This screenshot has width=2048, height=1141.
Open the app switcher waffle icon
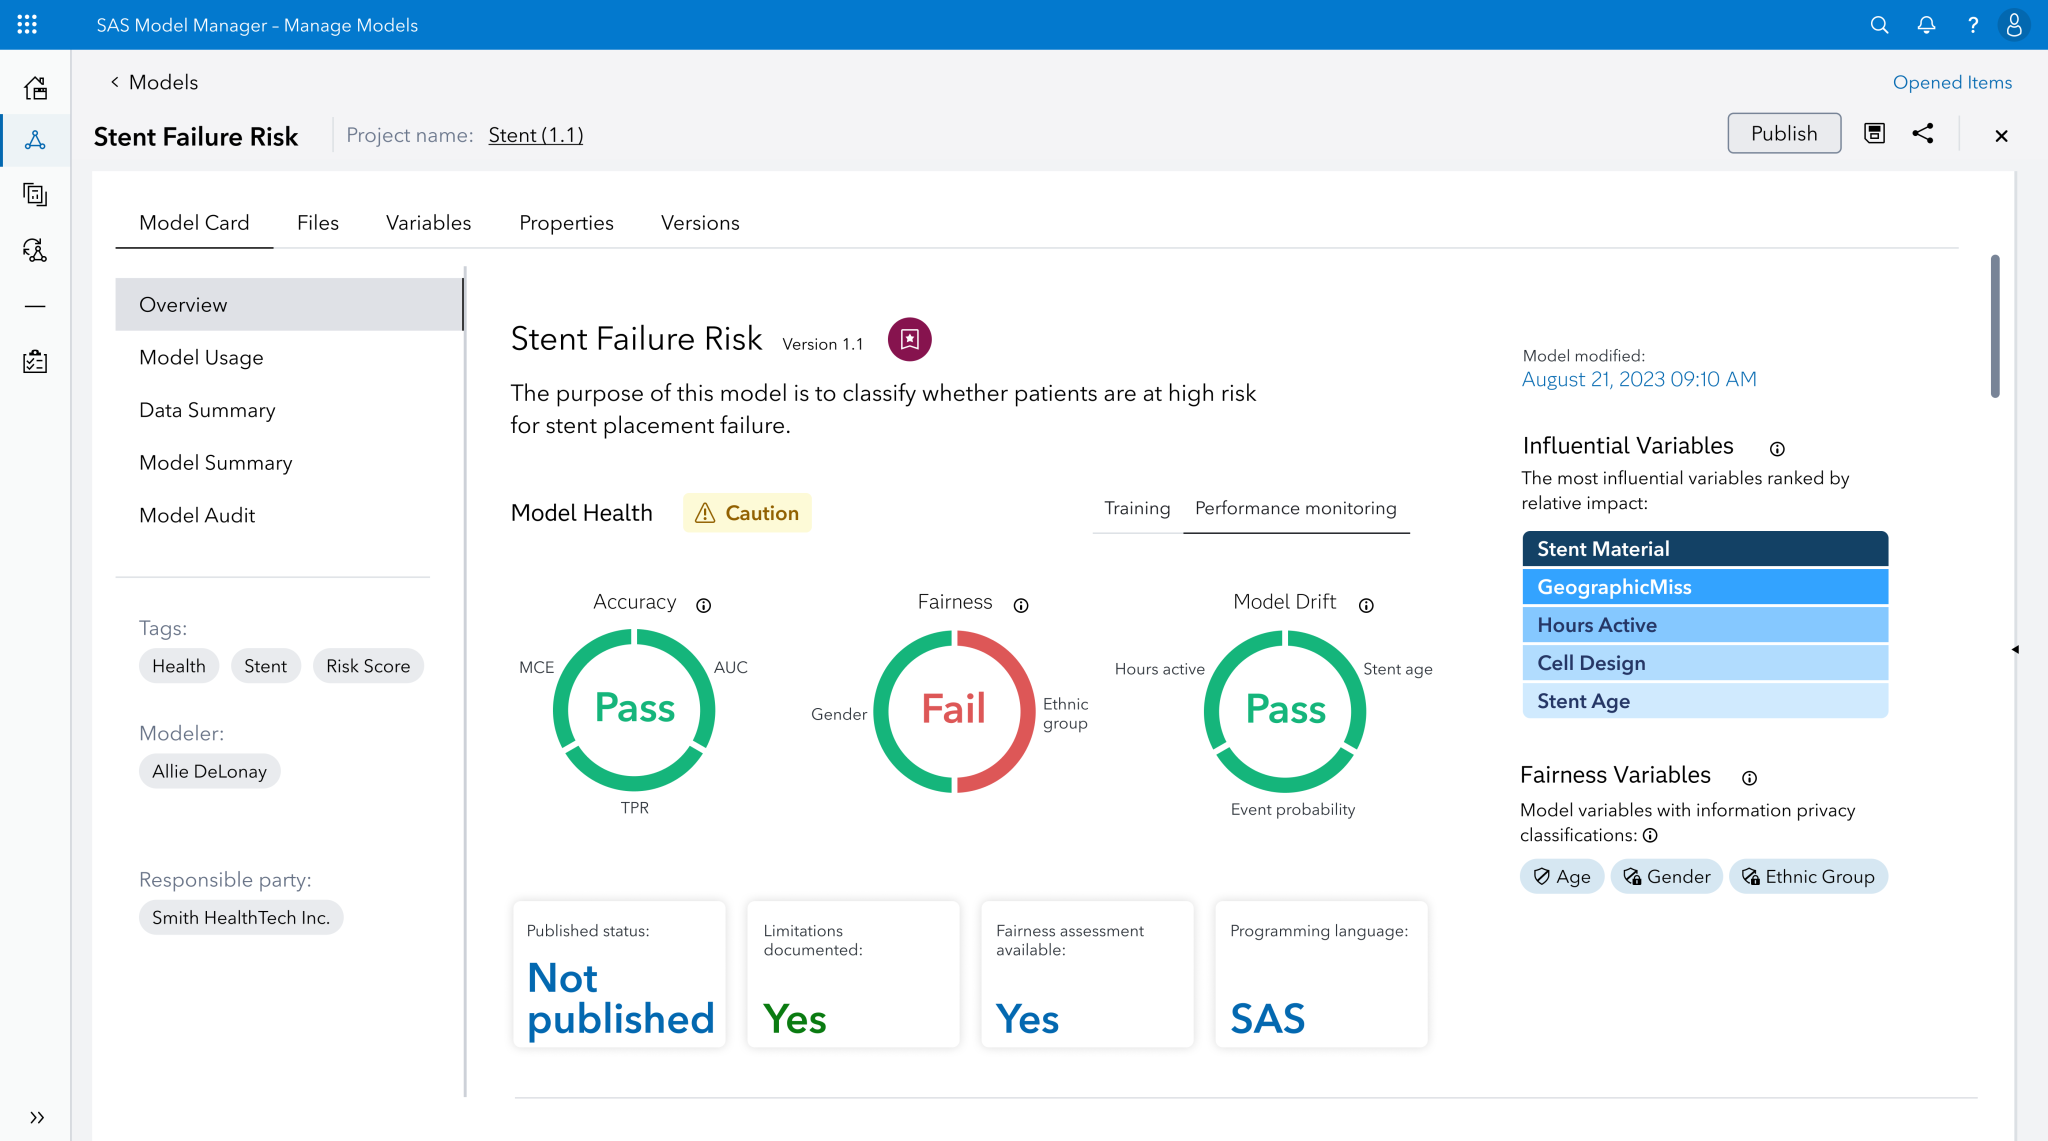[27, 24]
